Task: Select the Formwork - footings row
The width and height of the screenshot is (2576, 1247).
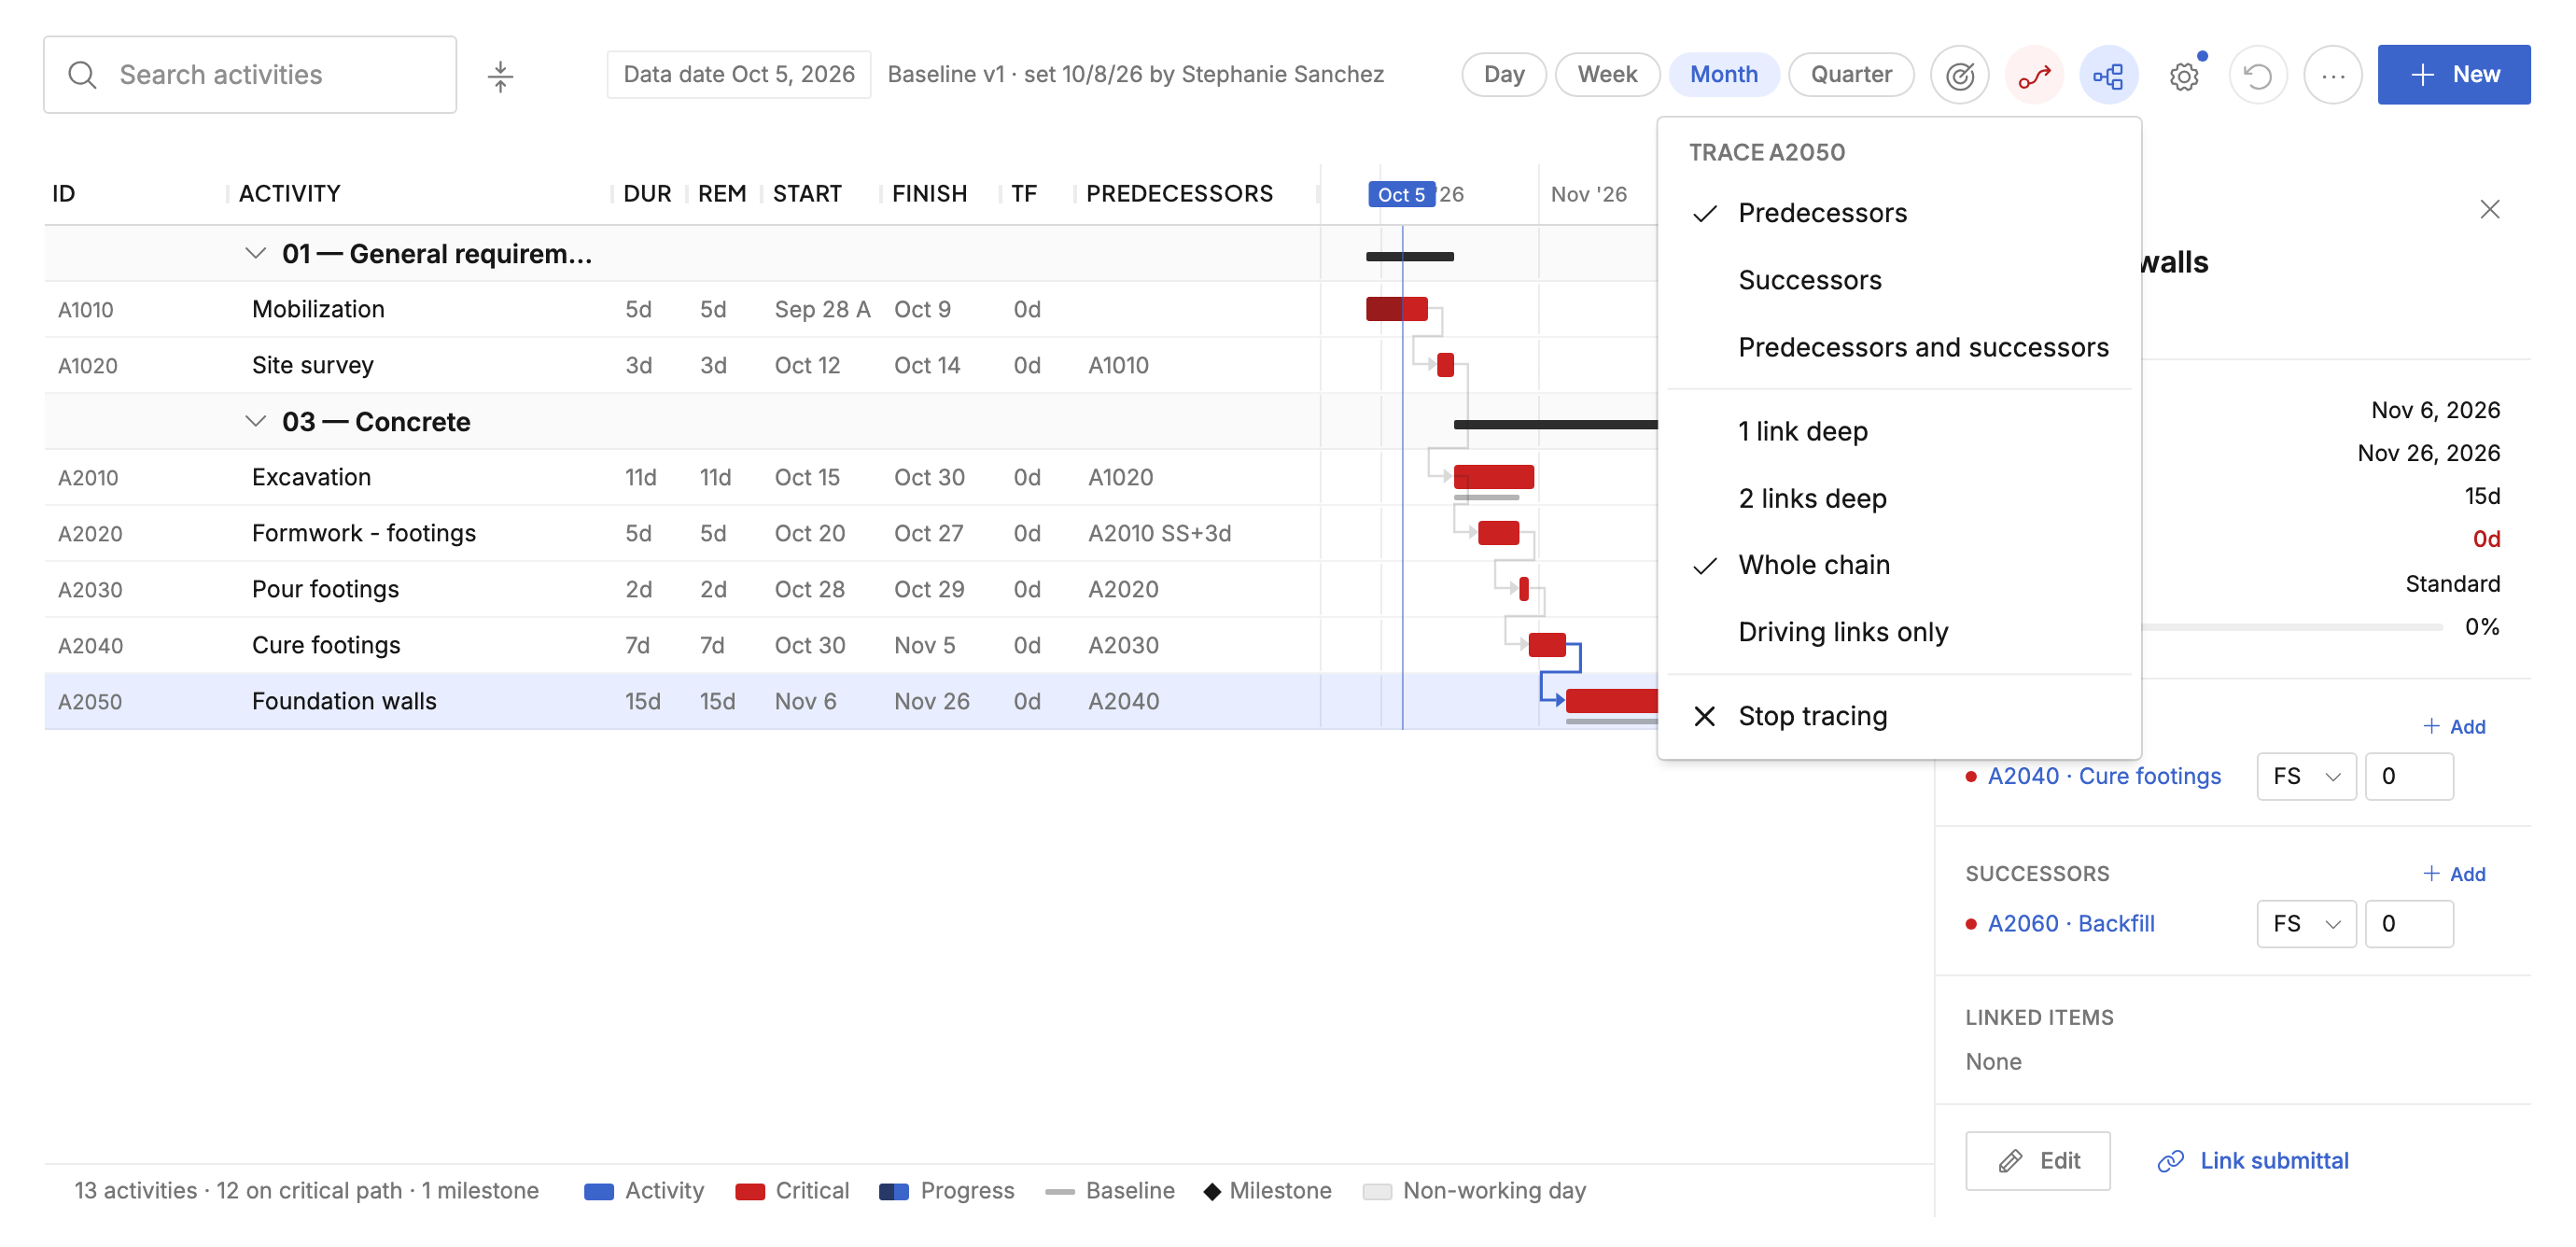Action: [x=682, y=534]
